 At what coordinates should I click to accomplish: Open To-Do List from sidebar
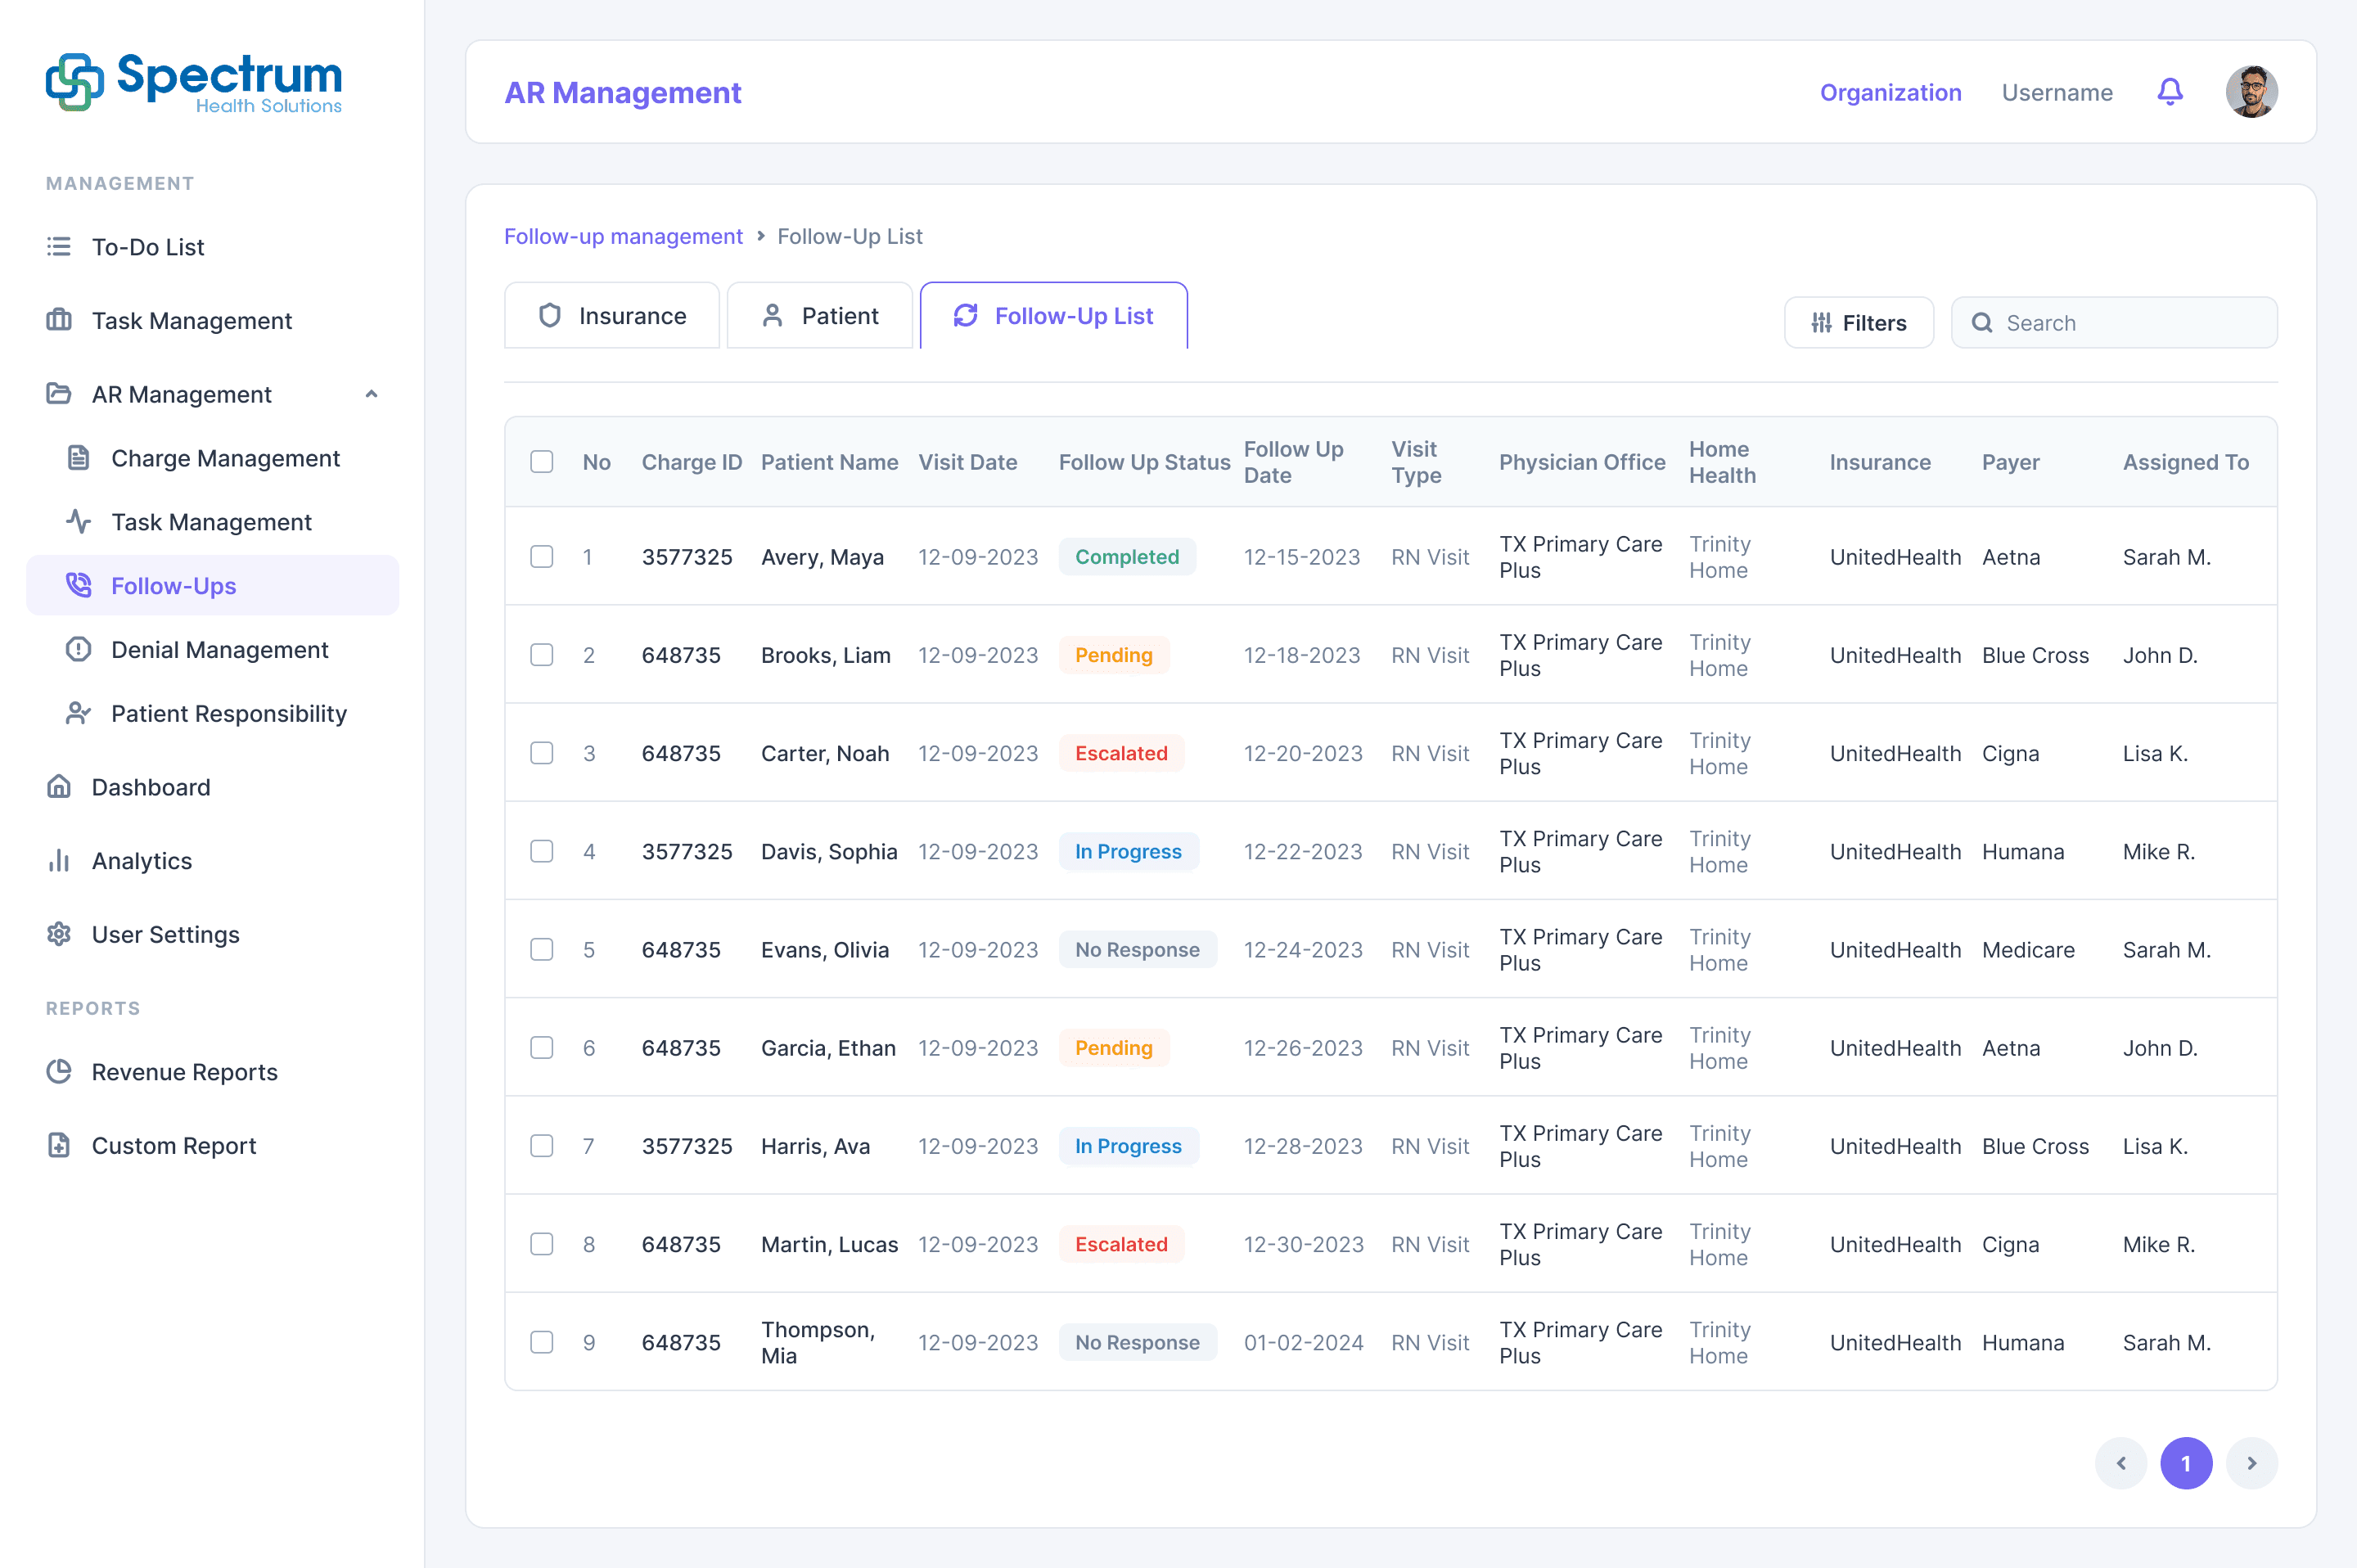(147, 247)
